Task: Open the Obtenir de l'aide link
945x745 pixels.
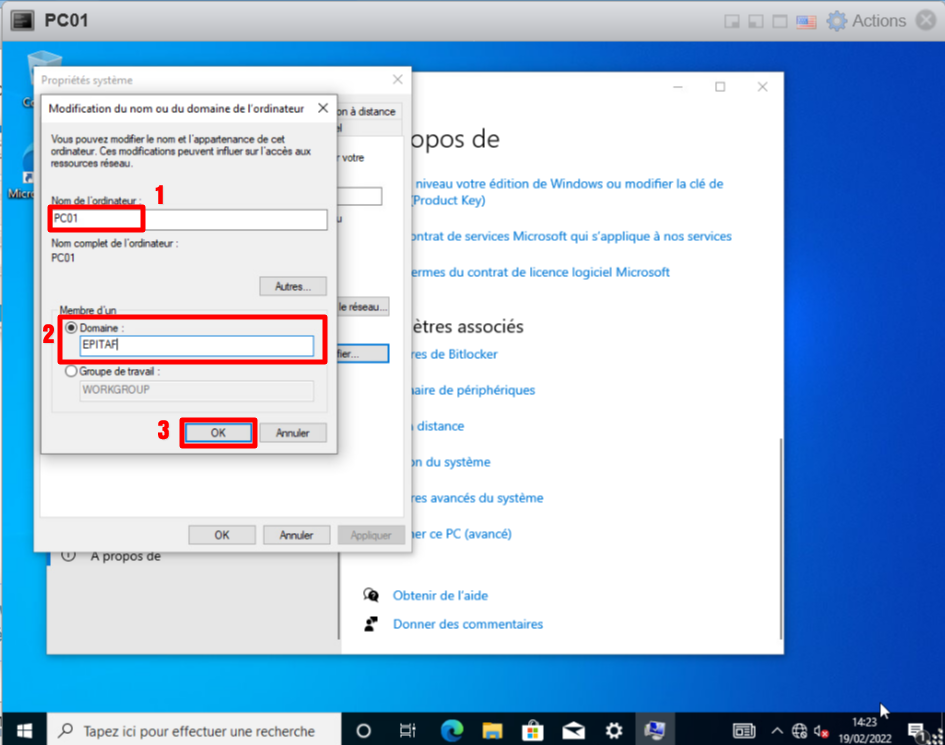Action: coord(440,595)
